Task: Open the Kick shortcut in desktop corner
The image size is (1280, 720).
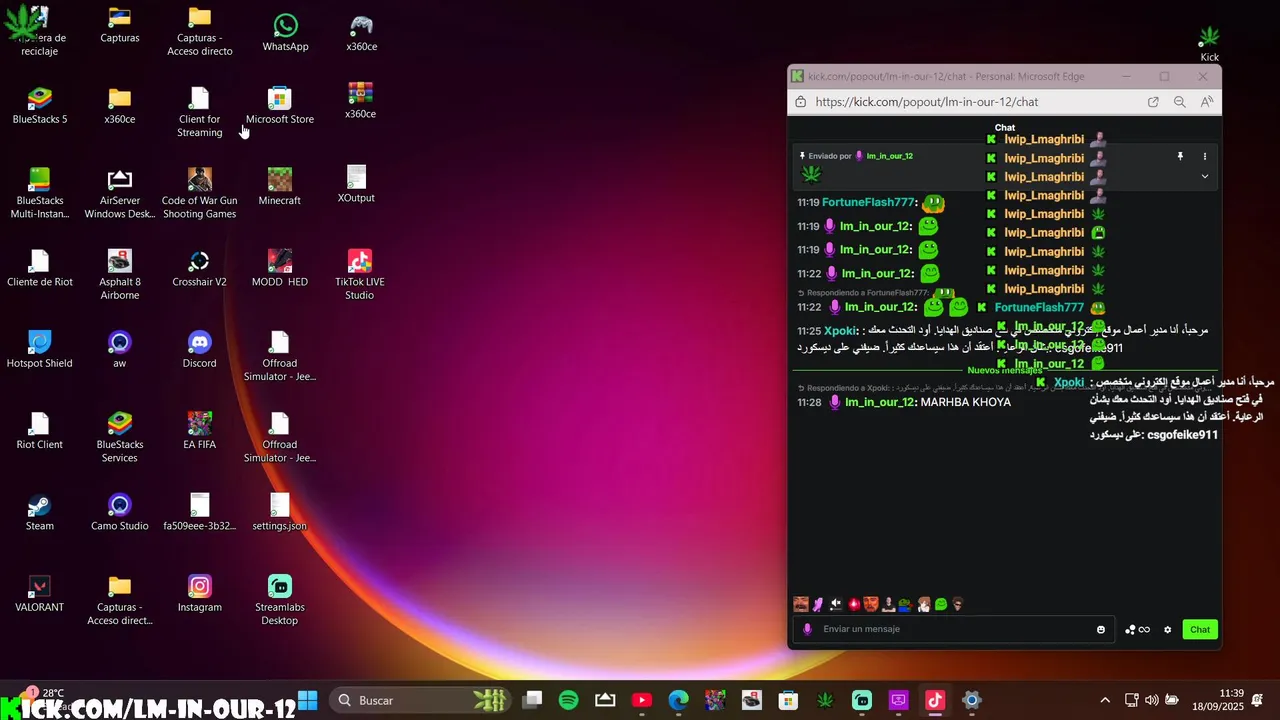Action: tap(1210, 44)
